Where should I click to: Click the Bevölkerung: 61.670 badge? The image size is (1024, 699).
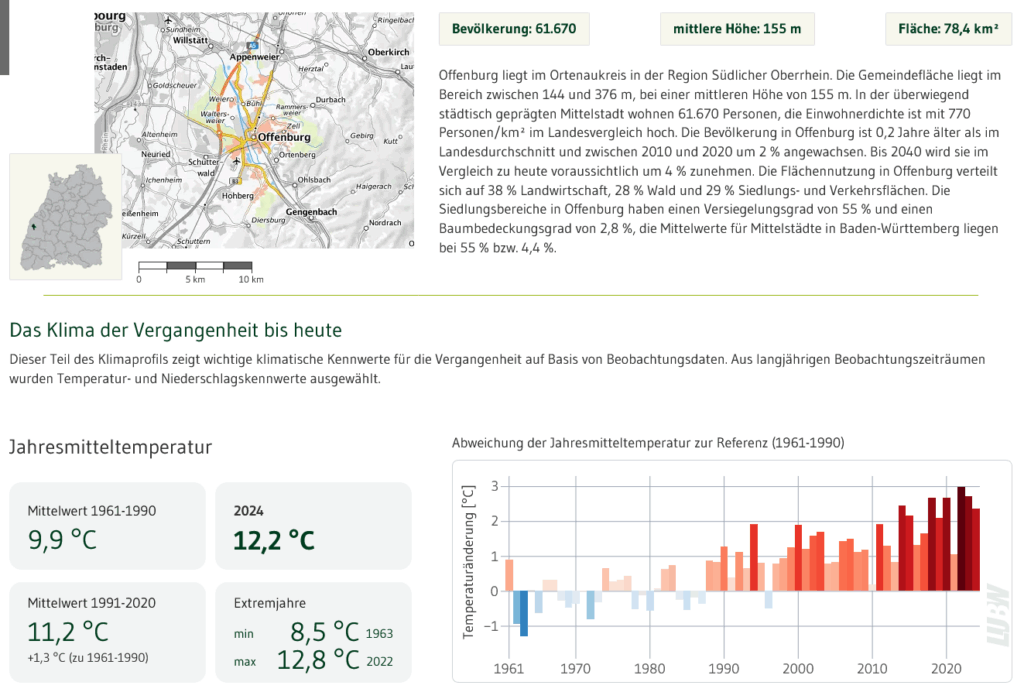(514, 29)
